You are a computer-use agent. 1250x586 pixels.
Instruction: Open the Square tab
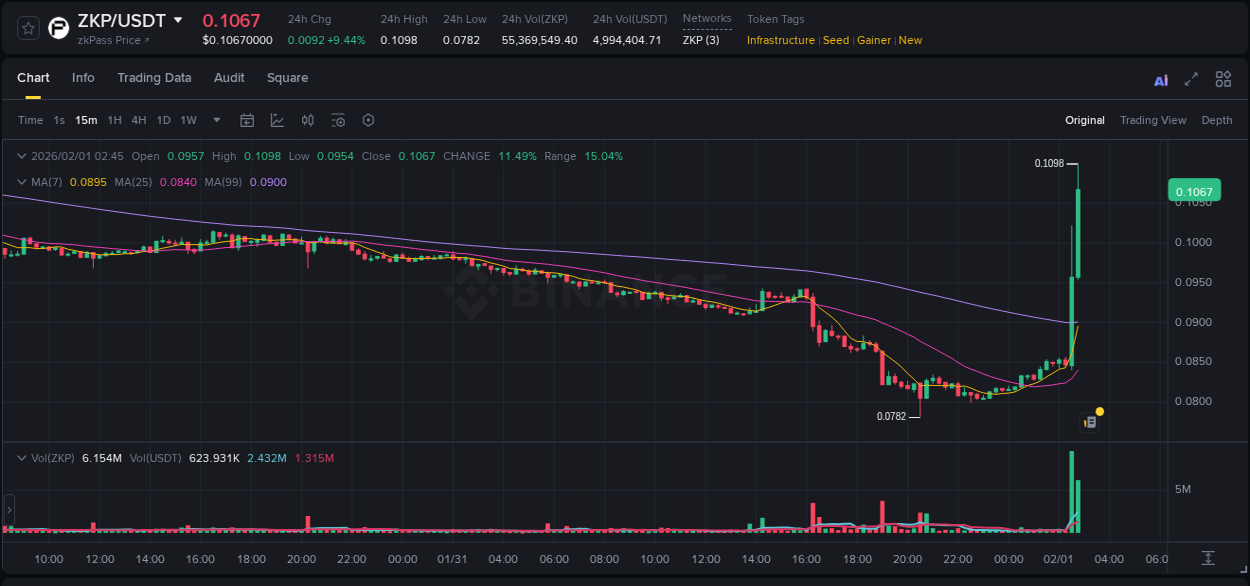point(287,78)
